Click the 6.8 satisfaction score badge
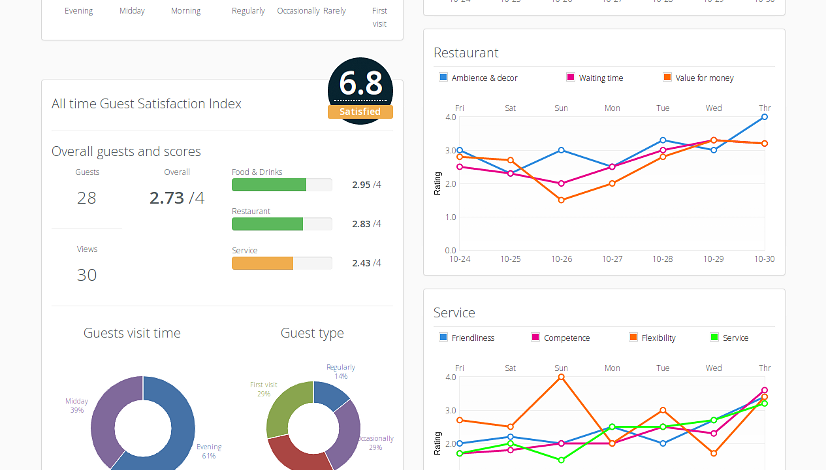 pyautogui.click(x=360, y=84)
